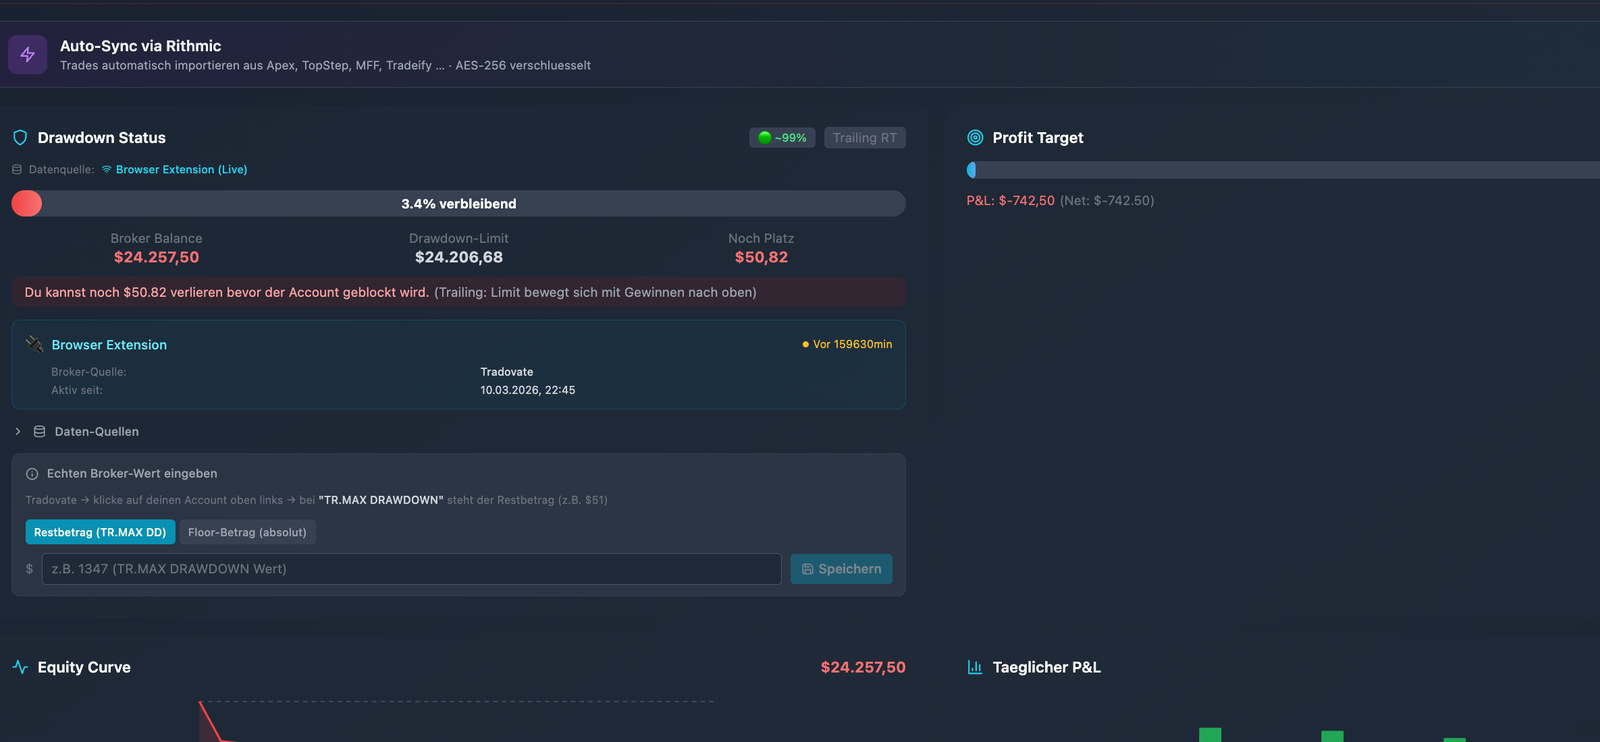Click the Net: $-742.50 text
The image size is (1600, 742).
pos(1107,201)
